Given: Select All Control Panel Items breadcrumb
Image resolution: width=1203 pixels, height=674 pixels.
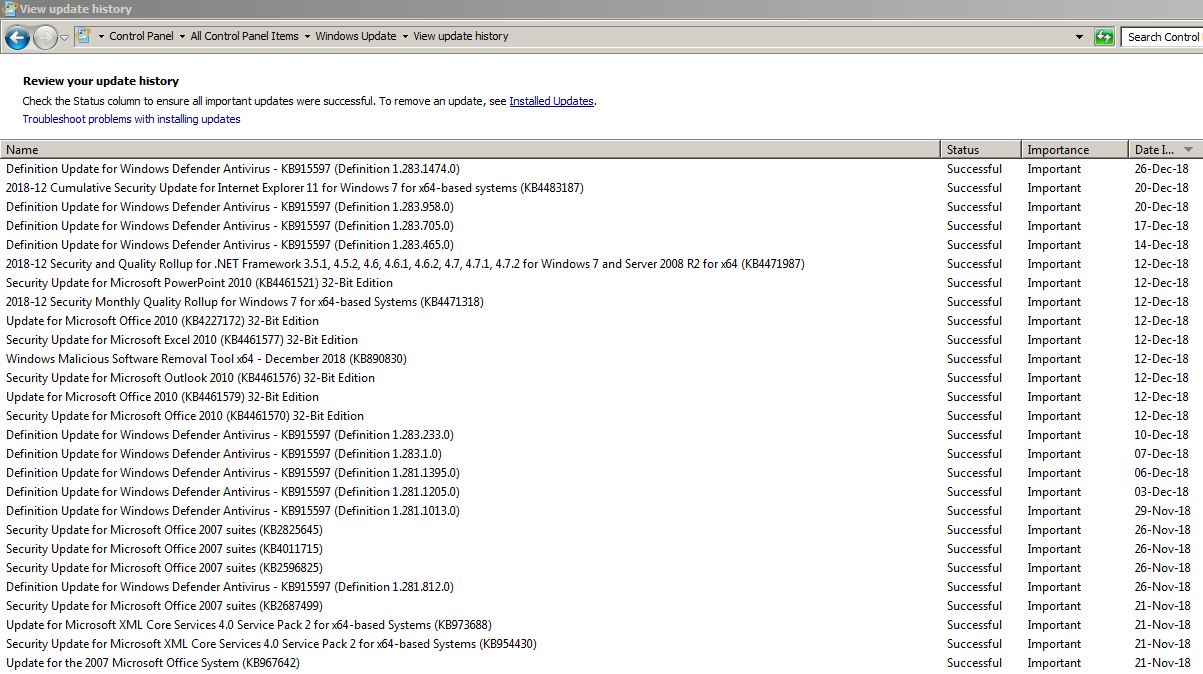Looking at the screenshot, I should click(244, 36).
